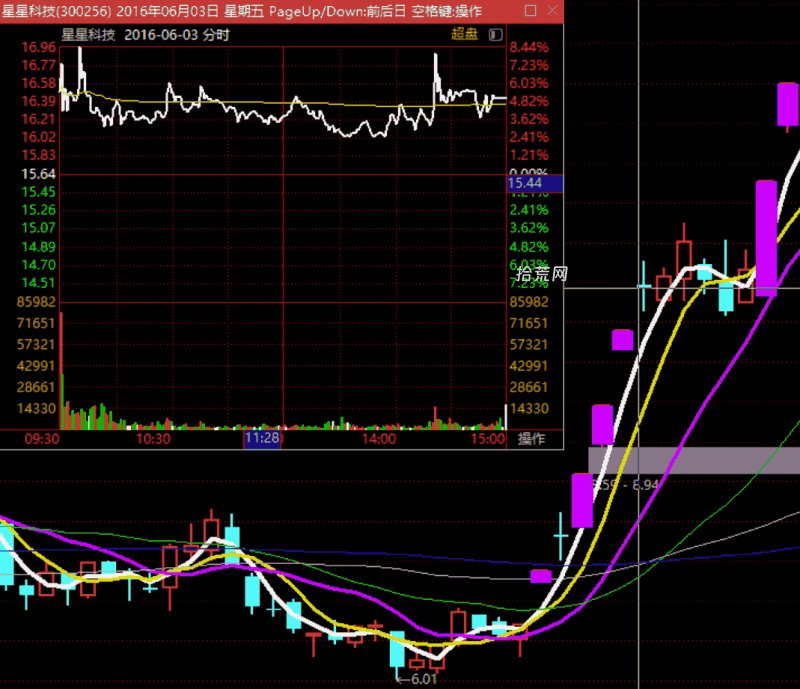Click the 16.21 price axis label
Image resolution: width=800 pixels, height=689 pixels.
click(x=38, y=119)
